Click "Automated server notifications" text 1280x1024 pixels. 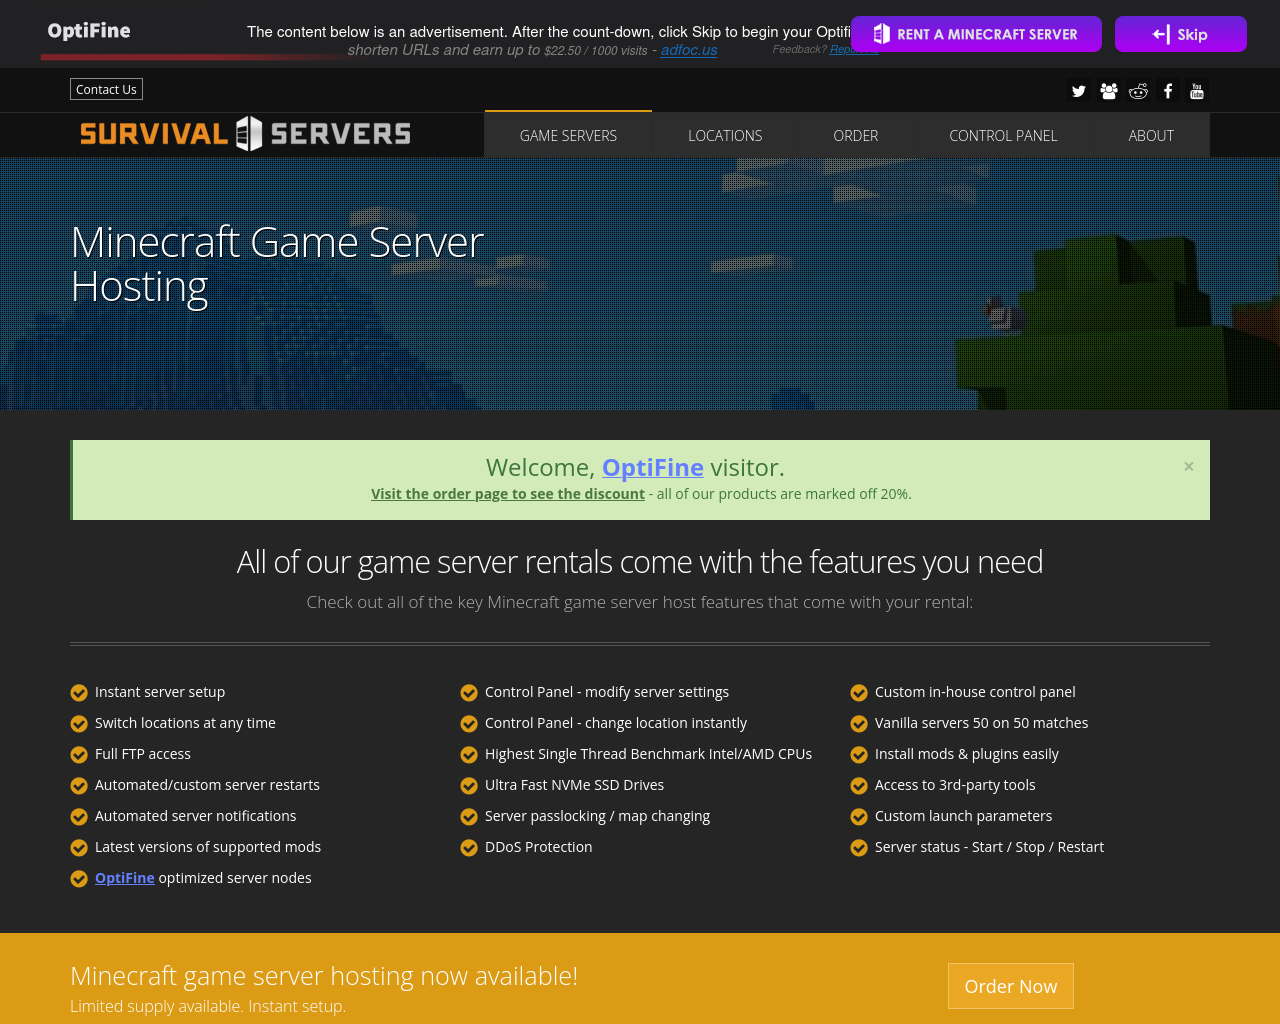196,816
